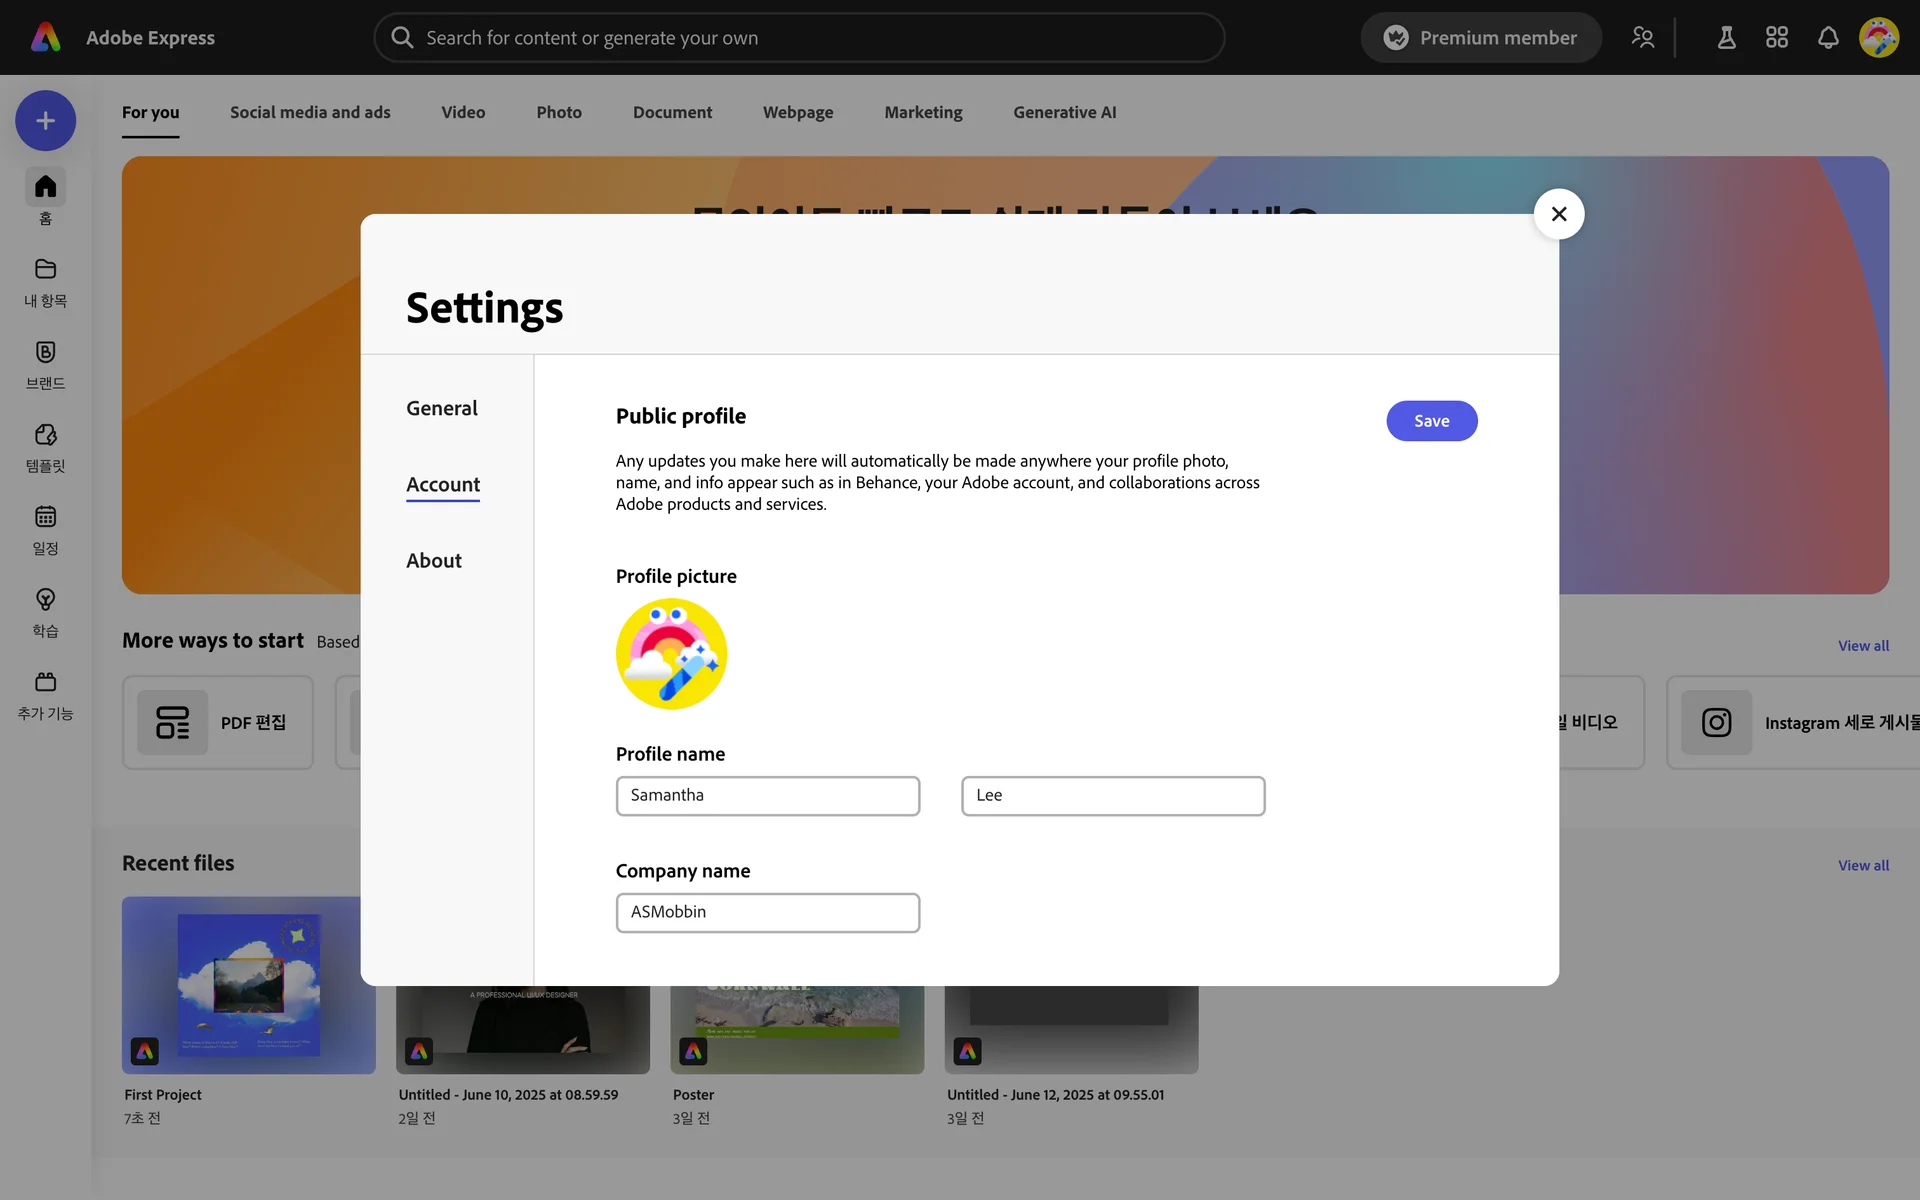
Task: Open the 템플릿 templates icon
Action: pos(45,435)
